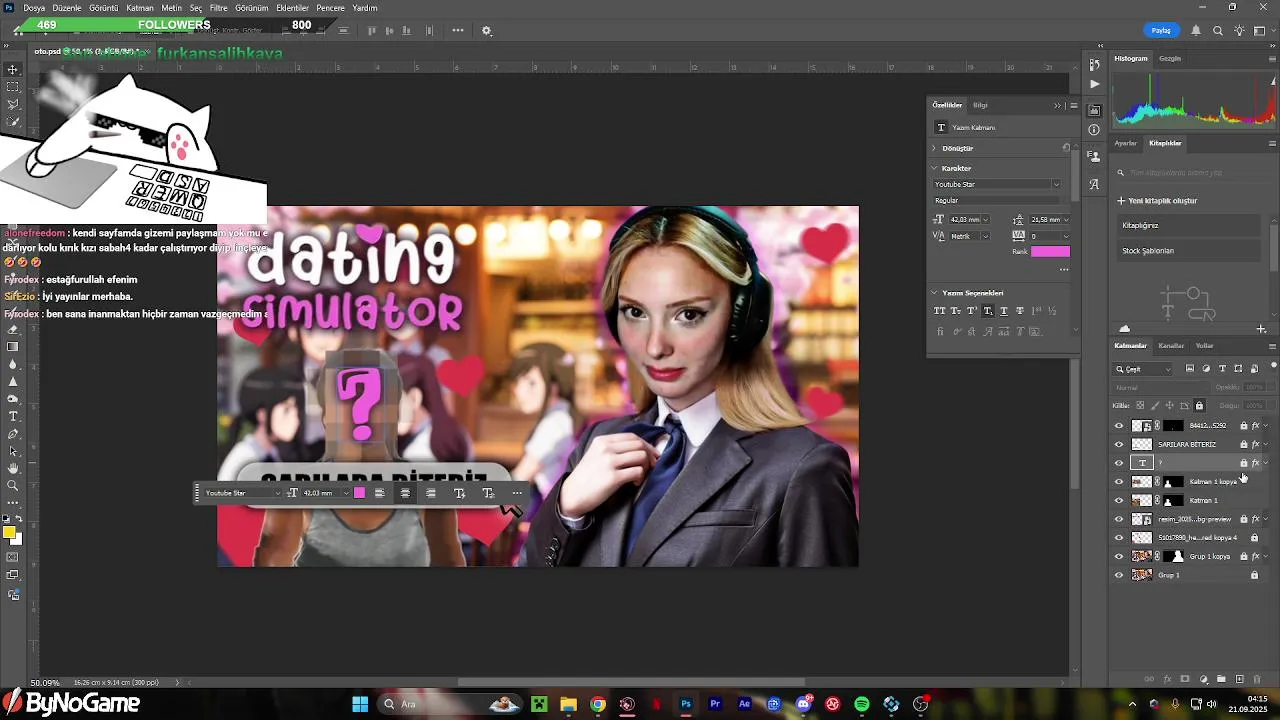Viewport: 1280px width, 720px height.
Task: Open notifications bell icon
Action: click(1196, 31)
